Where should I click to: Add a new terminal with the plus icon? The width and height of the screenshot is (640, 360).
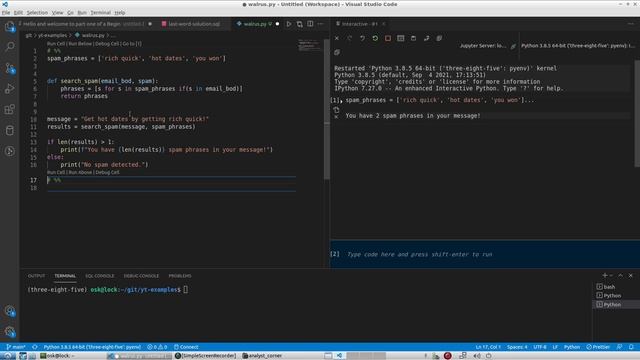click(x=604, y=276)
